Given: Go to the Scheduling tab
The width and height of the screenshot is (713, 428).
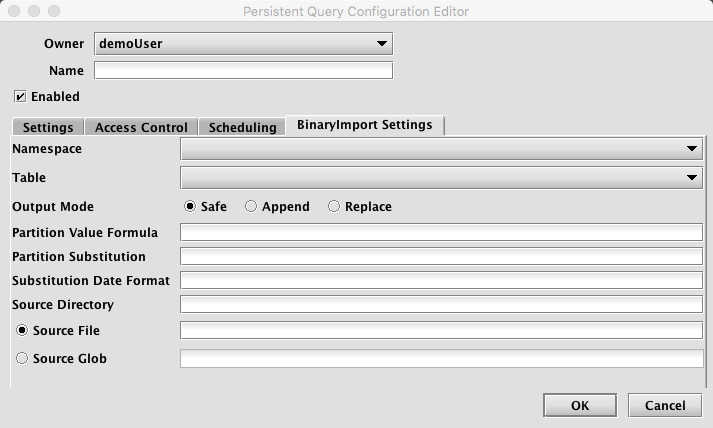Looking at the screenshot, I should [x=242, y=127].
